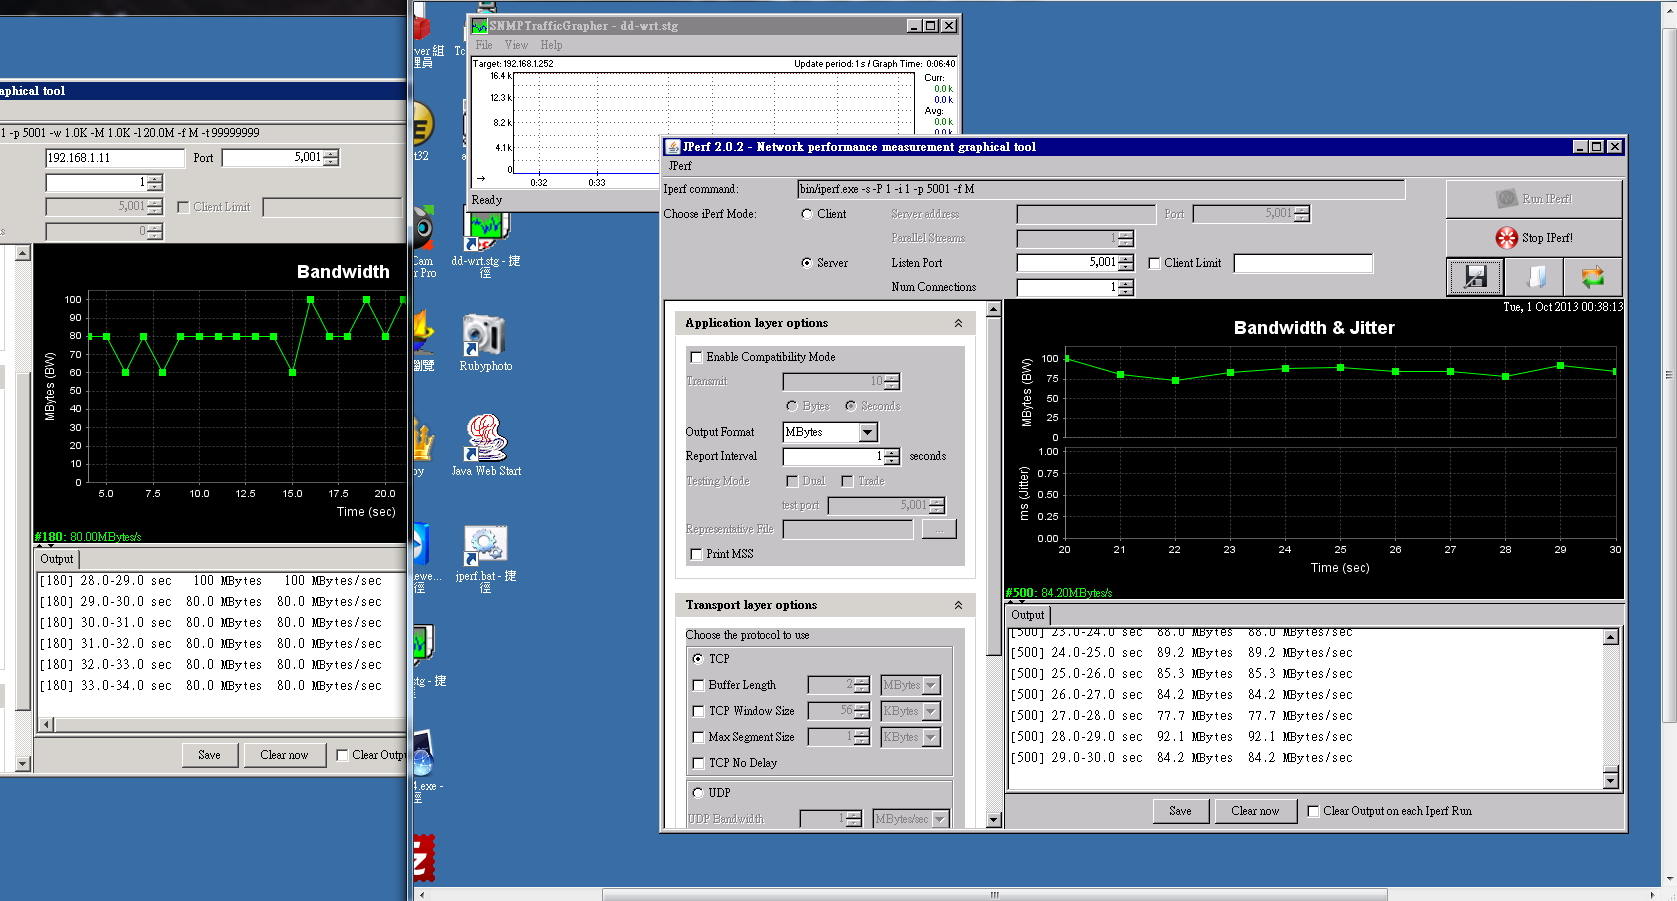Viewport: 1677px width, 901px height.
Task: Click the red archive icon at desktop bottom
Action: [424, 858]
